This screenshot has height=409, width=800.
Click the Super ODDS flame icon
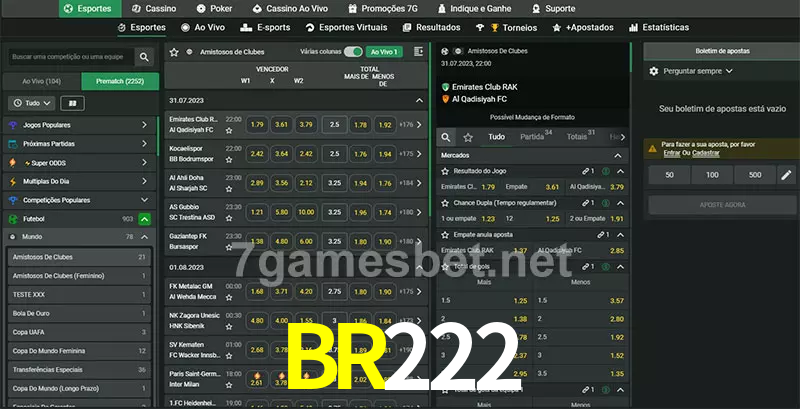coord(13,163)
